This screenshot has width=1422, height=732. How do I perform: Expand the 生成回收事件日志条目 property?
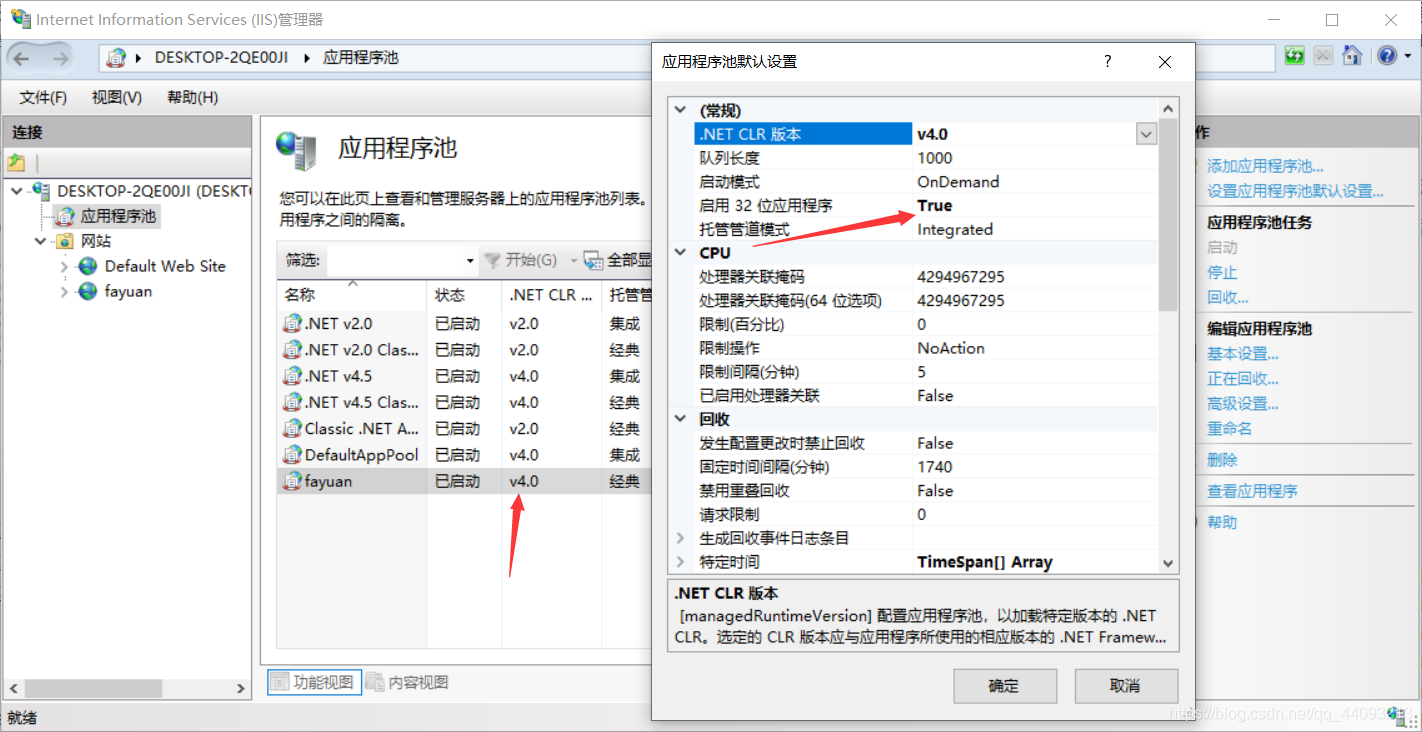[x=681, y=538]
